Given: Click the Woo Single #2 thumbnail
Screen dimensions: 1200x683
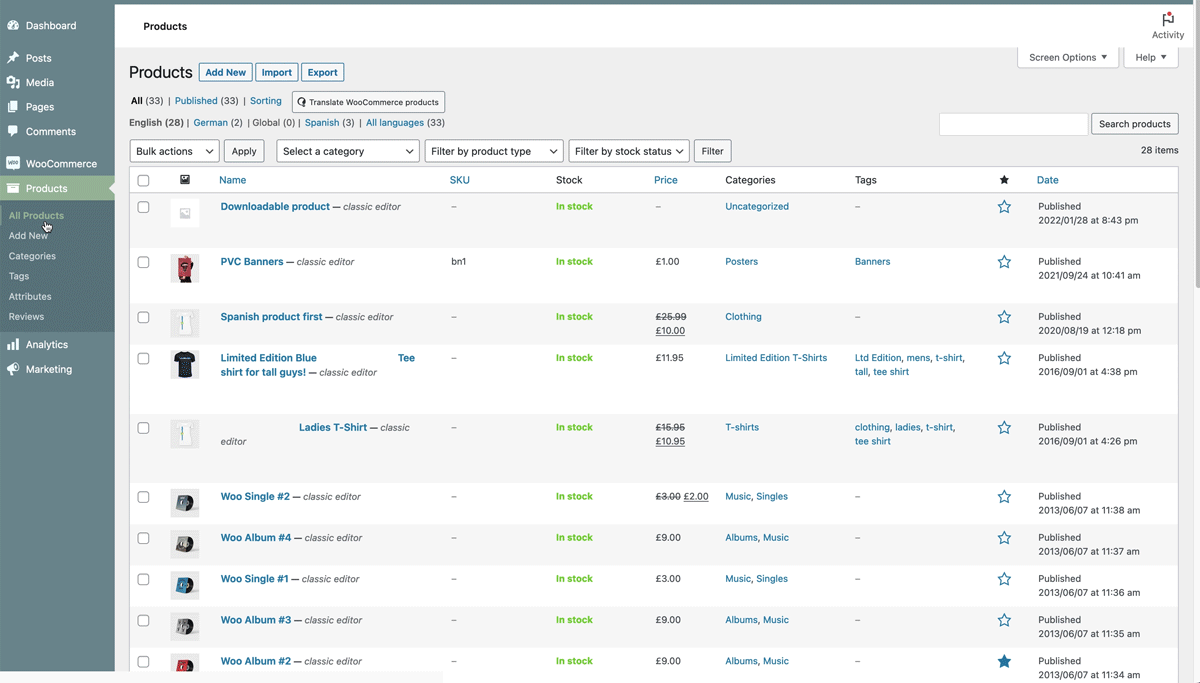Looking at the screenshot, I should [x=184, y=503].
